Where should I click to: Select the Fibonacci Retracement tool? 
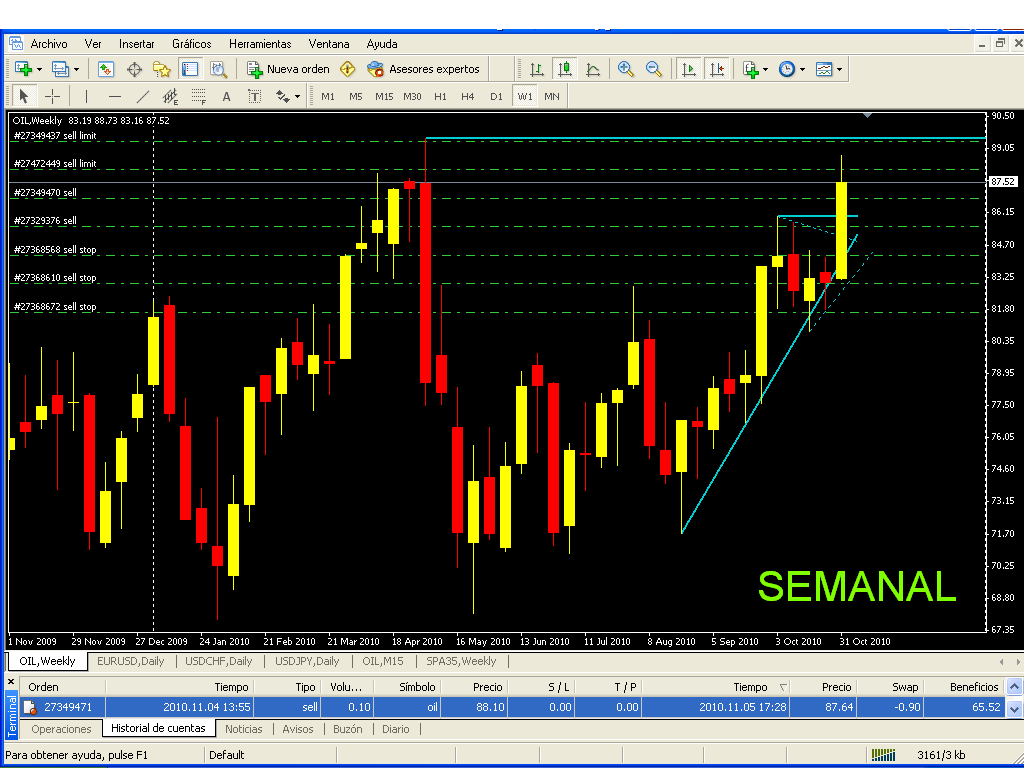tap(199, 97)
